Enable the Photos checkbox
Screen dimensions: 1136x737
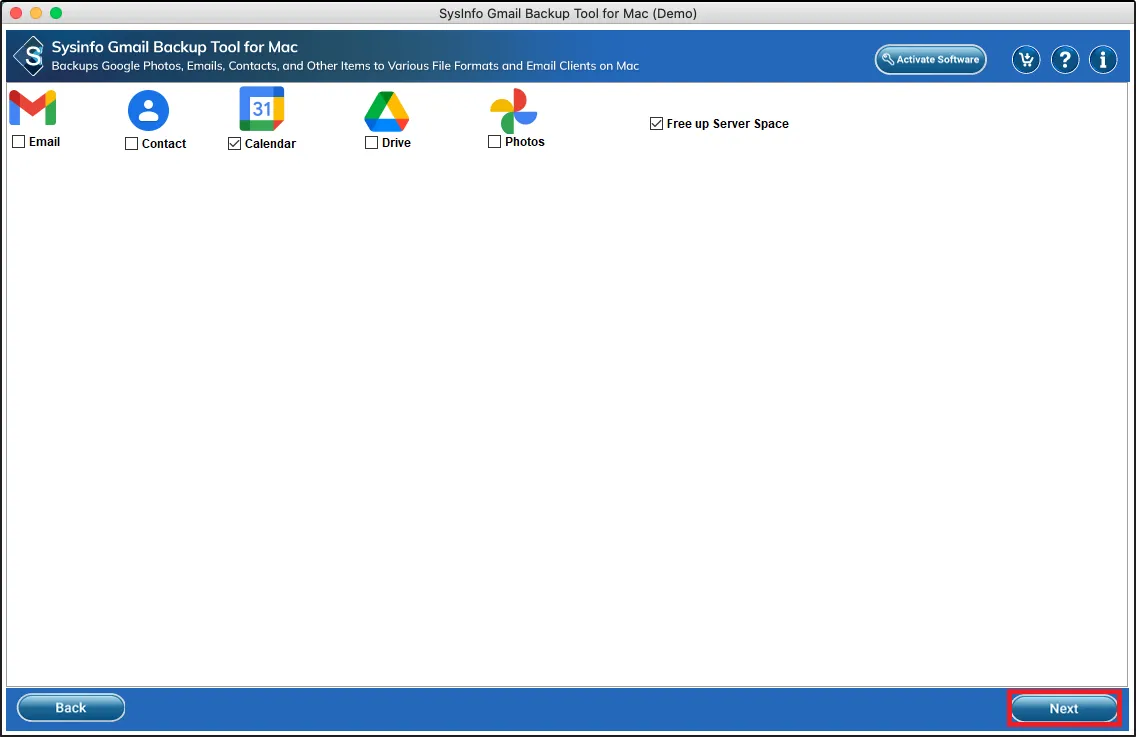pyautogui.click(x=495, y=142)
